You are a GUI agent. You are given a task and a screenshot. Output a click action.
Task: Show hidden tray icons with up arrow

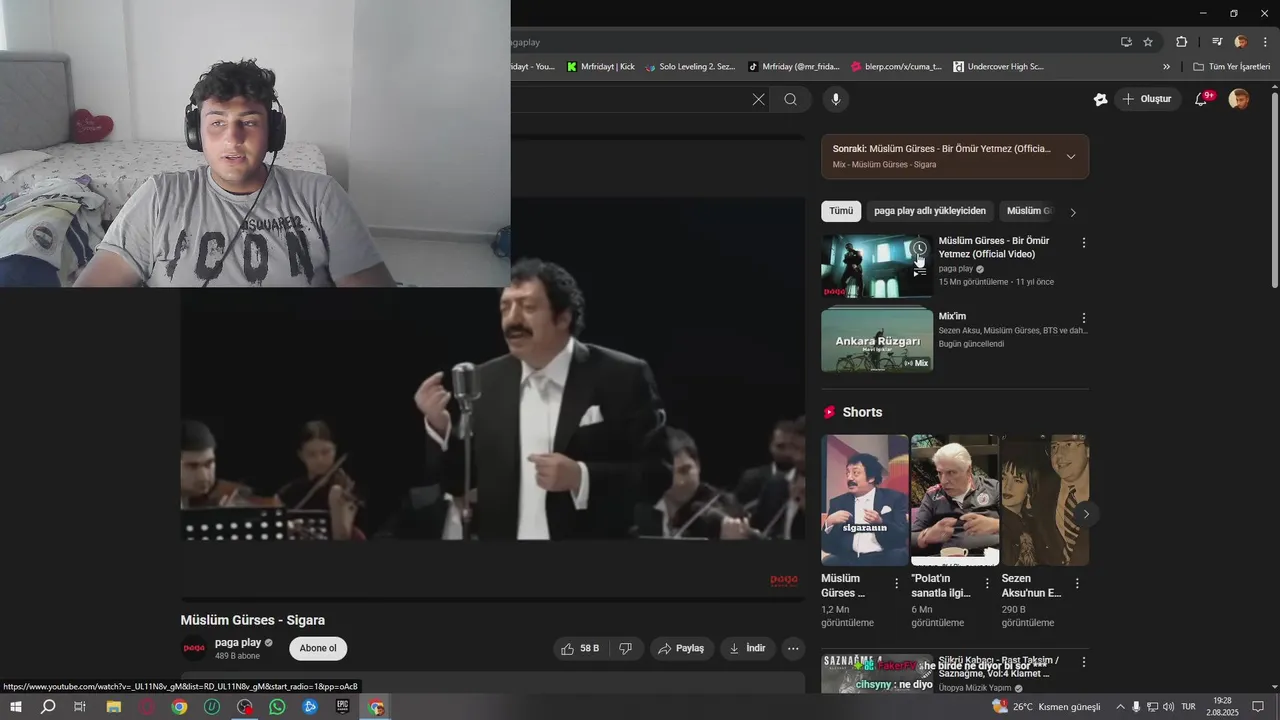click(x=1120, y=707)
